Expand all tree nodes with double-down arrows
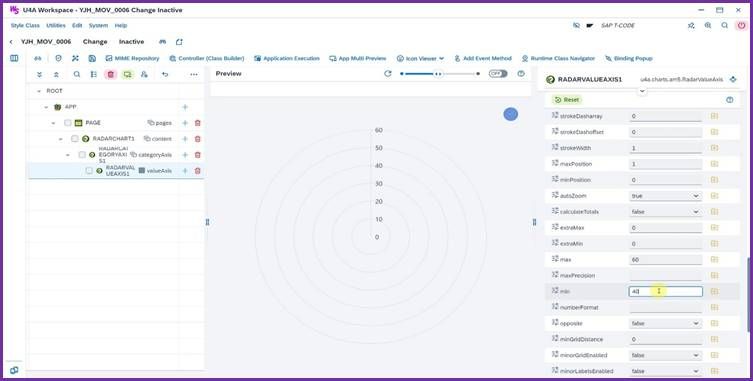The width and height of the screenshot is (753, 381). tap(39, 74)
